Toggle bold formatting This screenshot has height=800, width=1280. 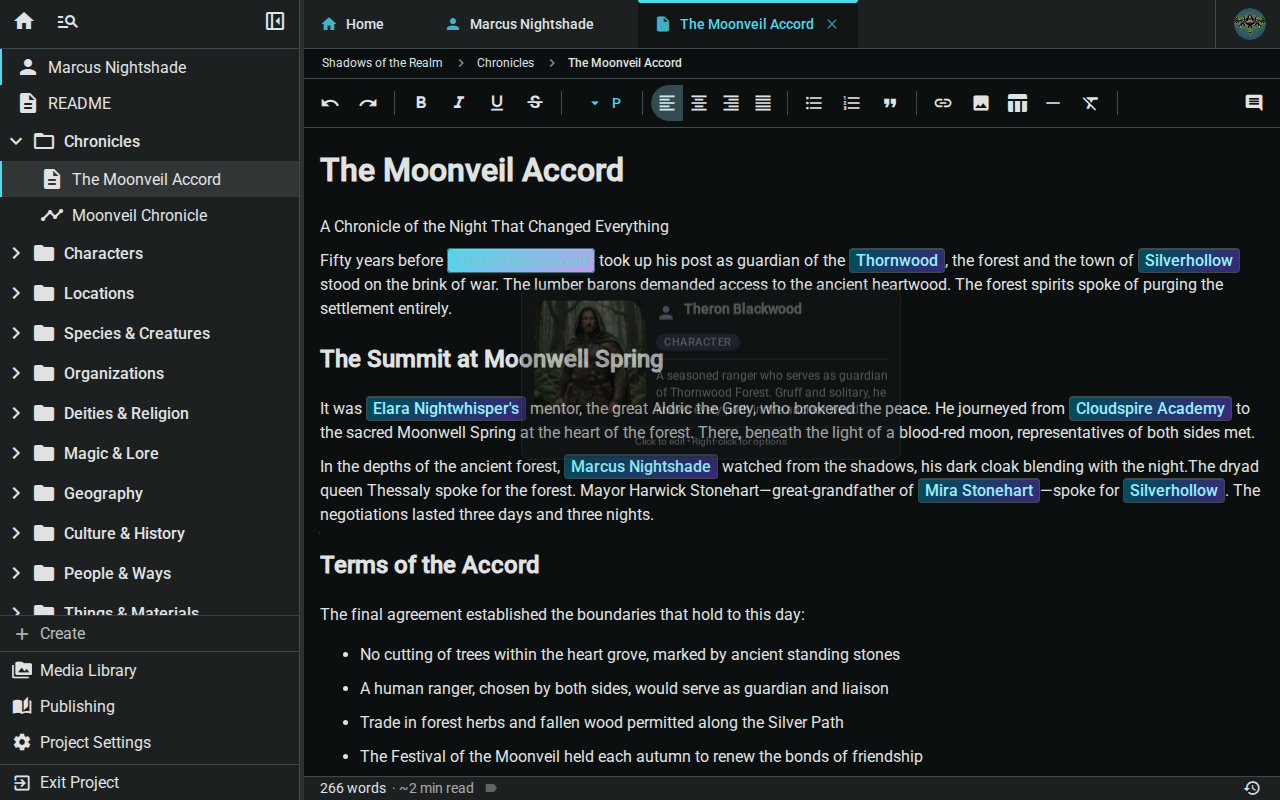click(x=421, y=103)
